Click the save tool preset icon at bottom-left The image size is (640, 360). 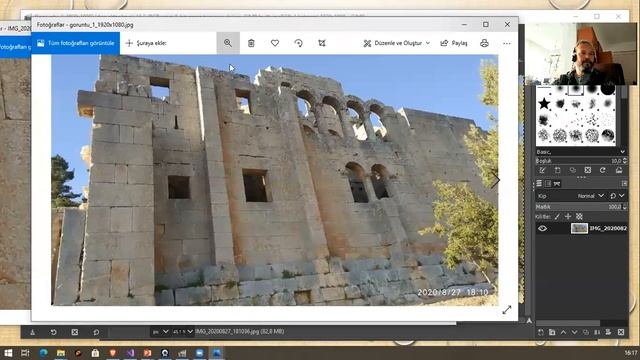click(32, 332)
